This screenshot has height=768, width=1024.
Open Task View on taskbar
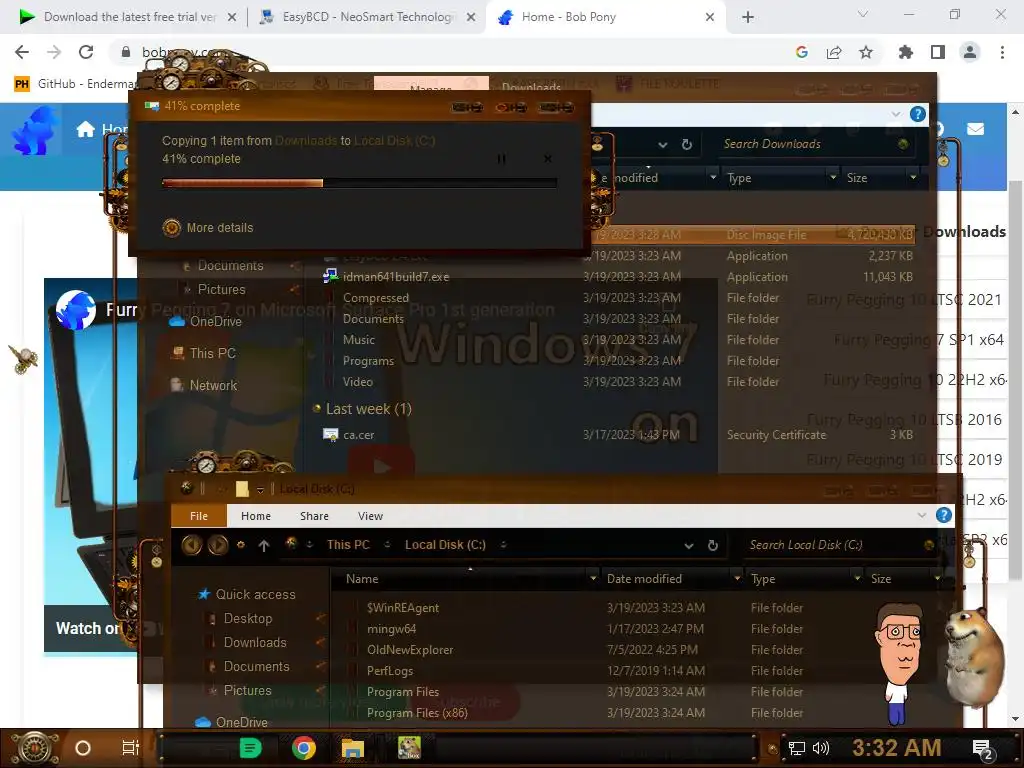click(131, 748)
